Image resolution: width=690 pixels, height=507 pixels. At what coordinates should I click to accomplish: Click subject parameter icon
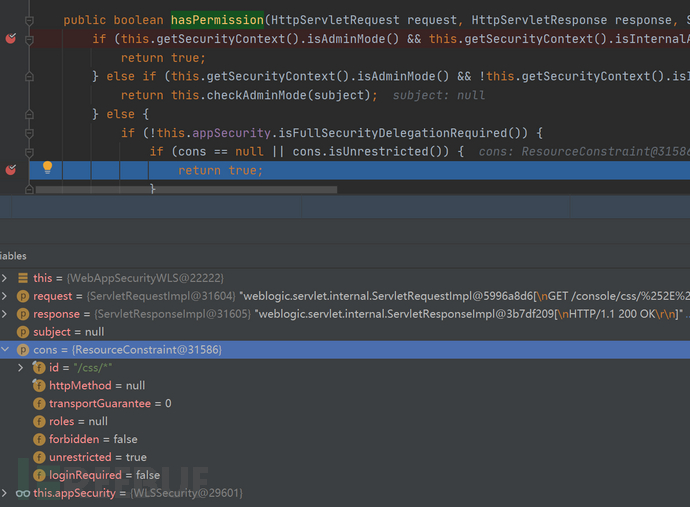(23, 332)
